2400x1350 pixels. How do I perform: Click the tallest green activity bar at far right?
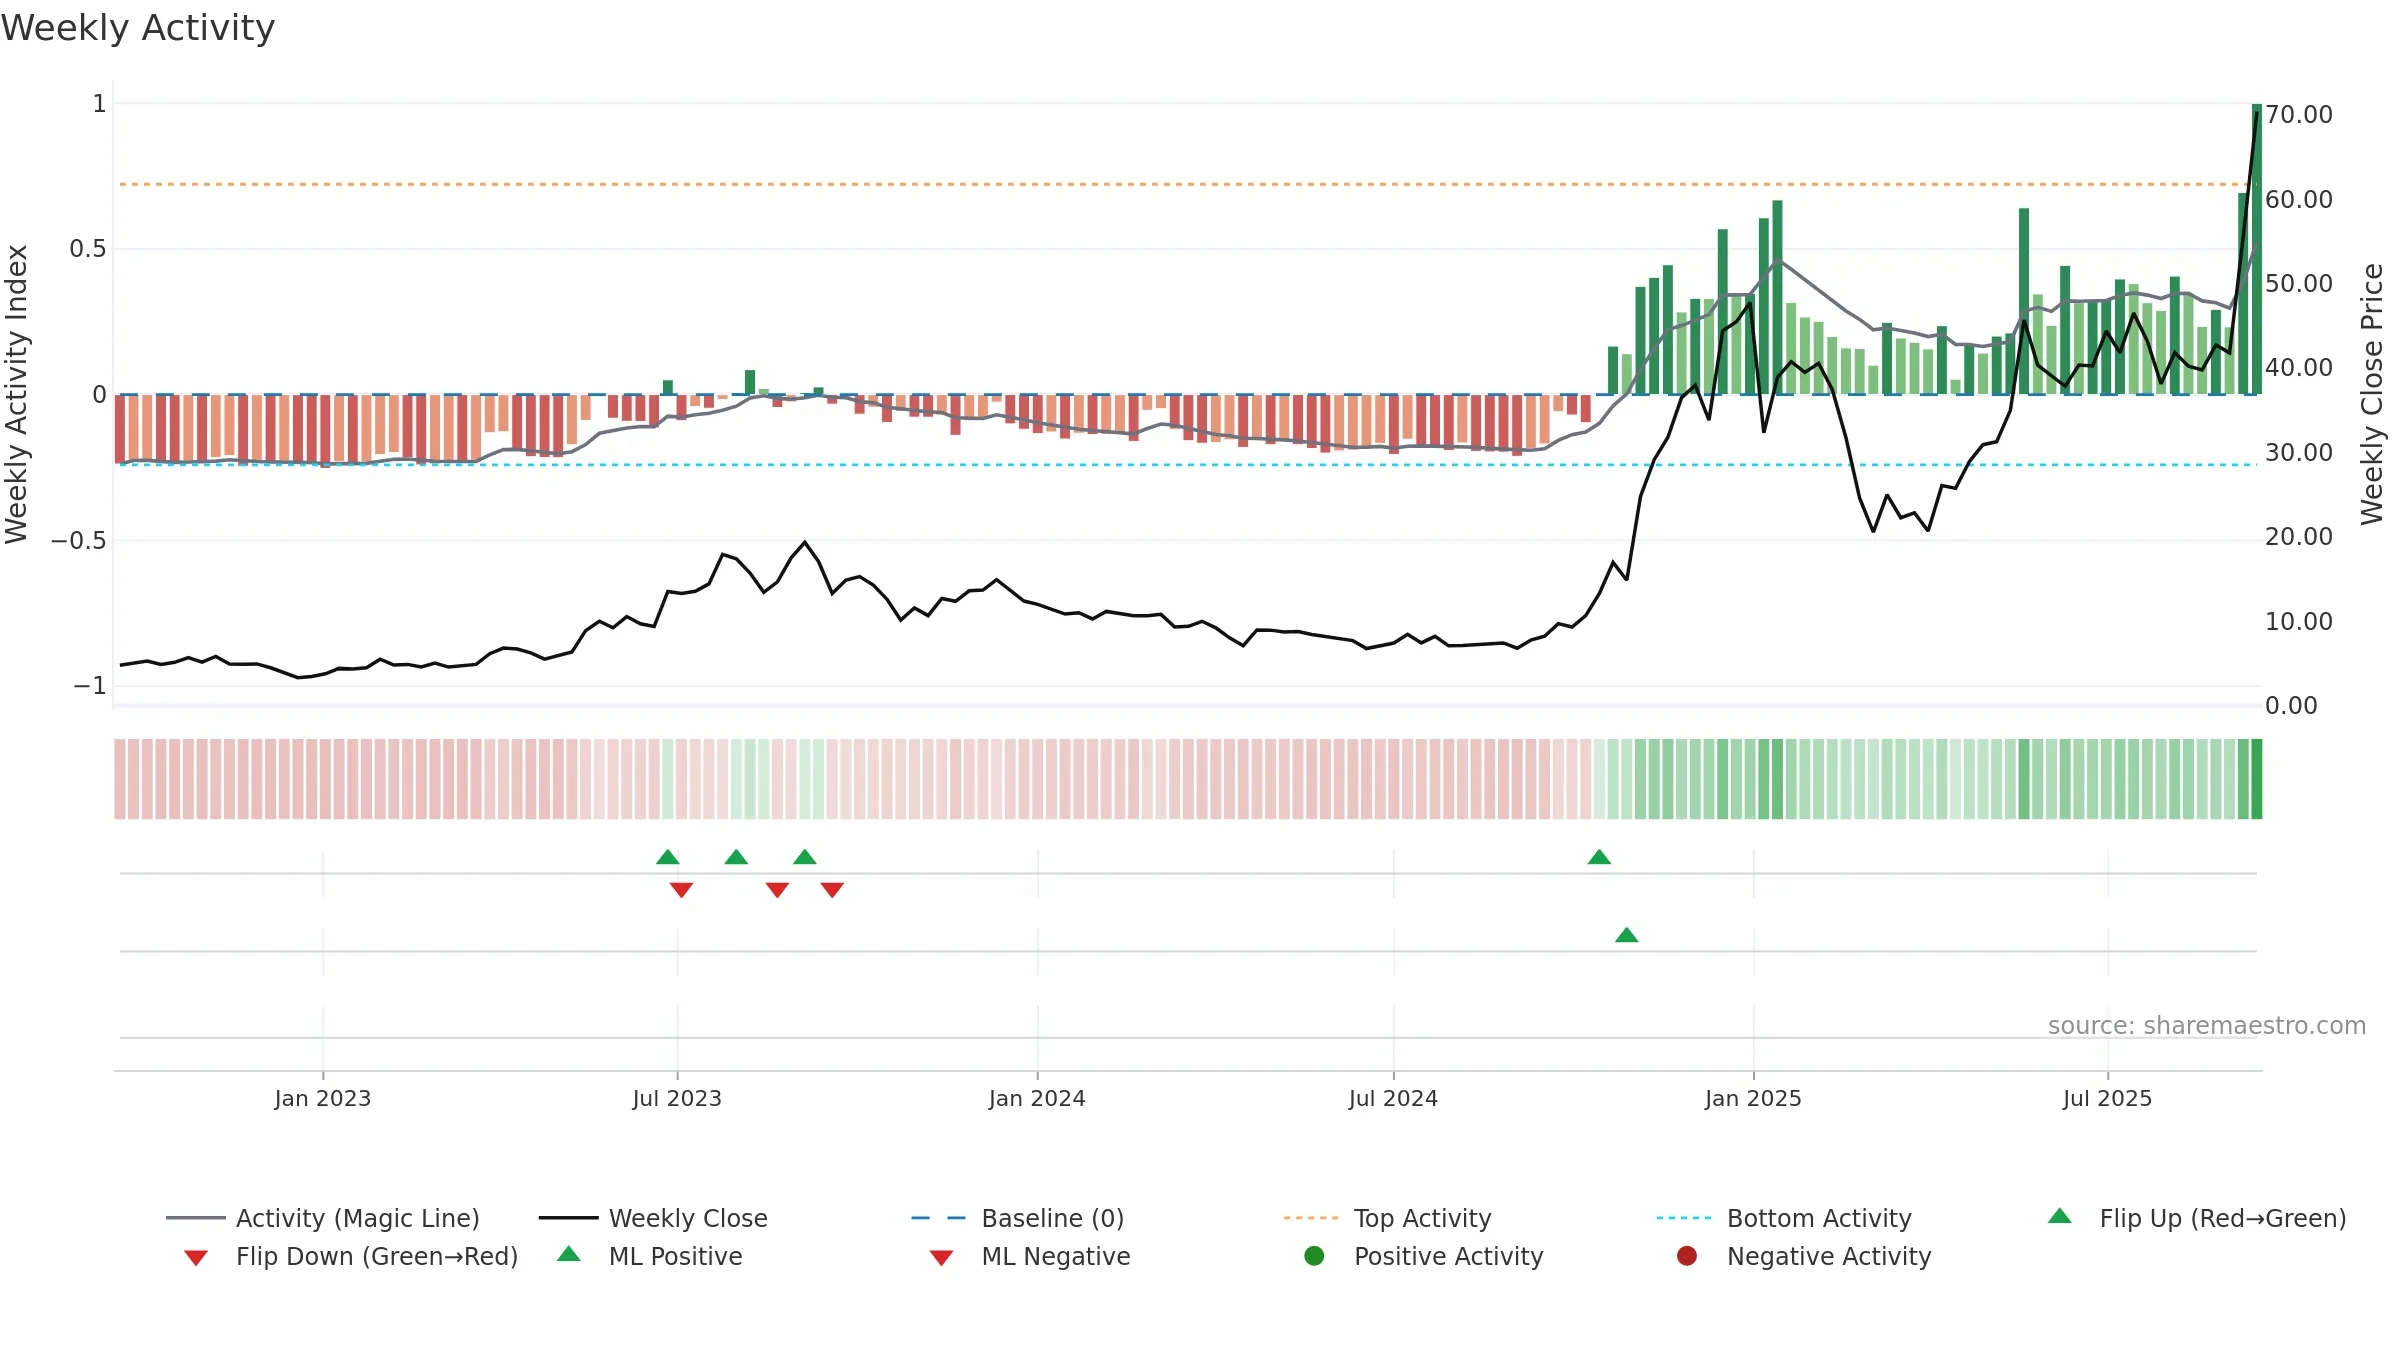click(x=2257, y=249)
